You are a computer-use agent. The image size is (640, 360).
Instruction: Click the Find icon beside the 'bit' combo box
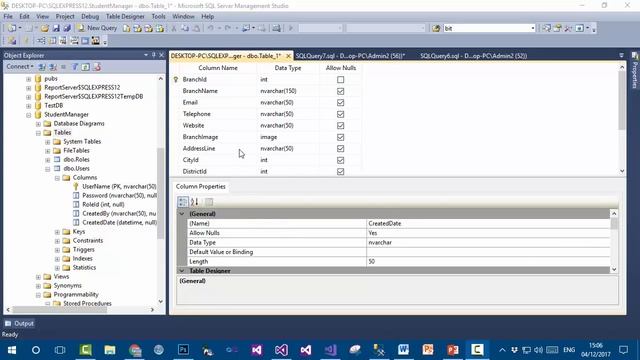[436, 28]
